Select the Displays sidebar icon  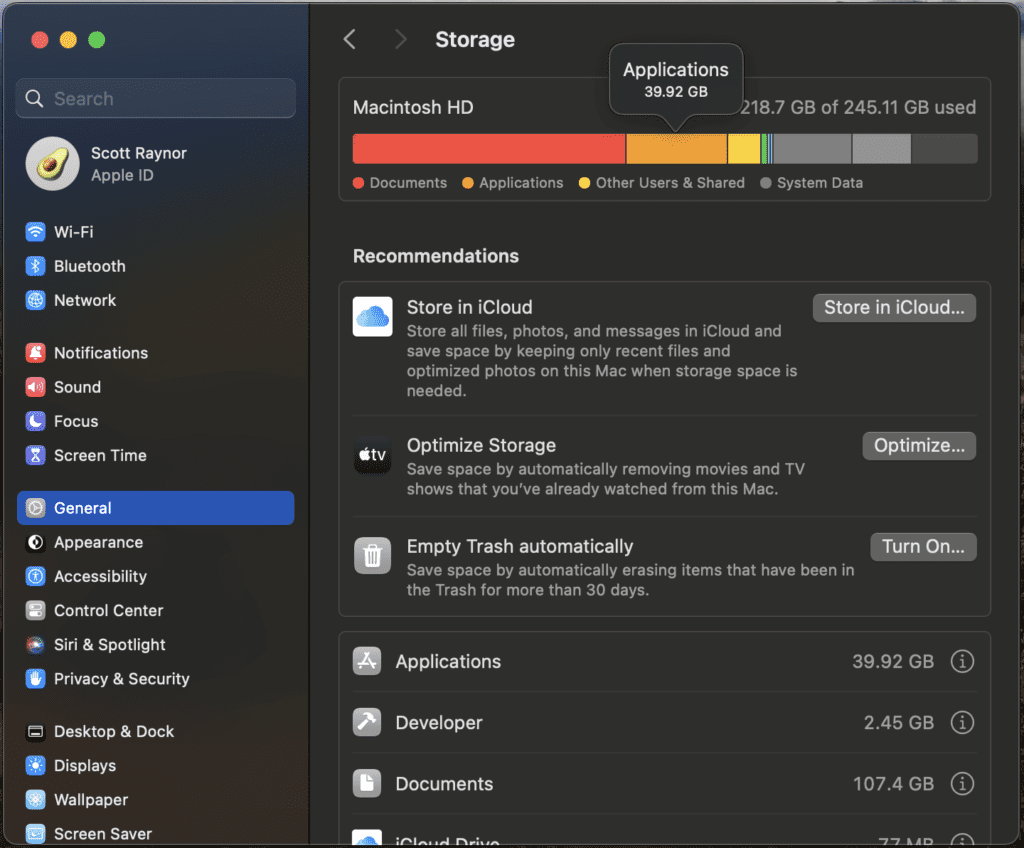33,766
